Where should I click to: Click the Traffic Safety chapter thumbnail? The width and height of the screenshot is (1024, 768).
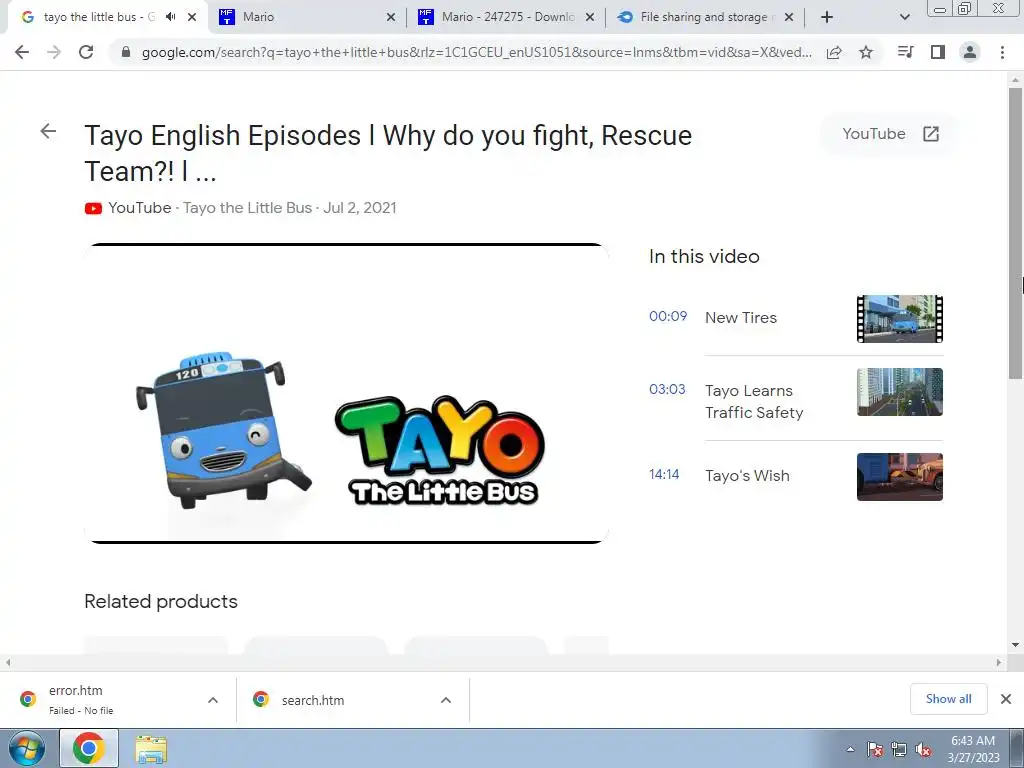[x=900, y=392]
